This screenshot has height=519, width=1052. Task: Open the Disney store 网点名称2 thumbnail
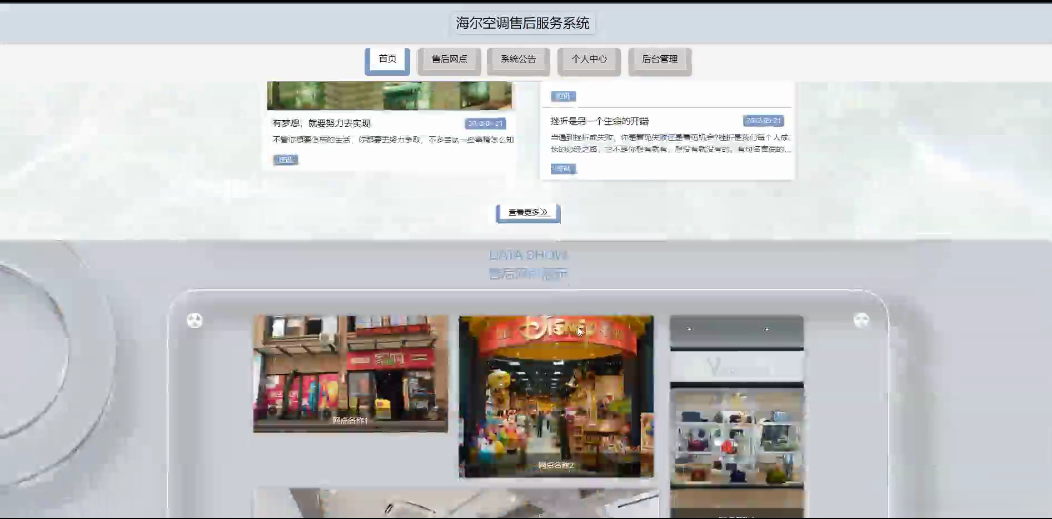556,396
